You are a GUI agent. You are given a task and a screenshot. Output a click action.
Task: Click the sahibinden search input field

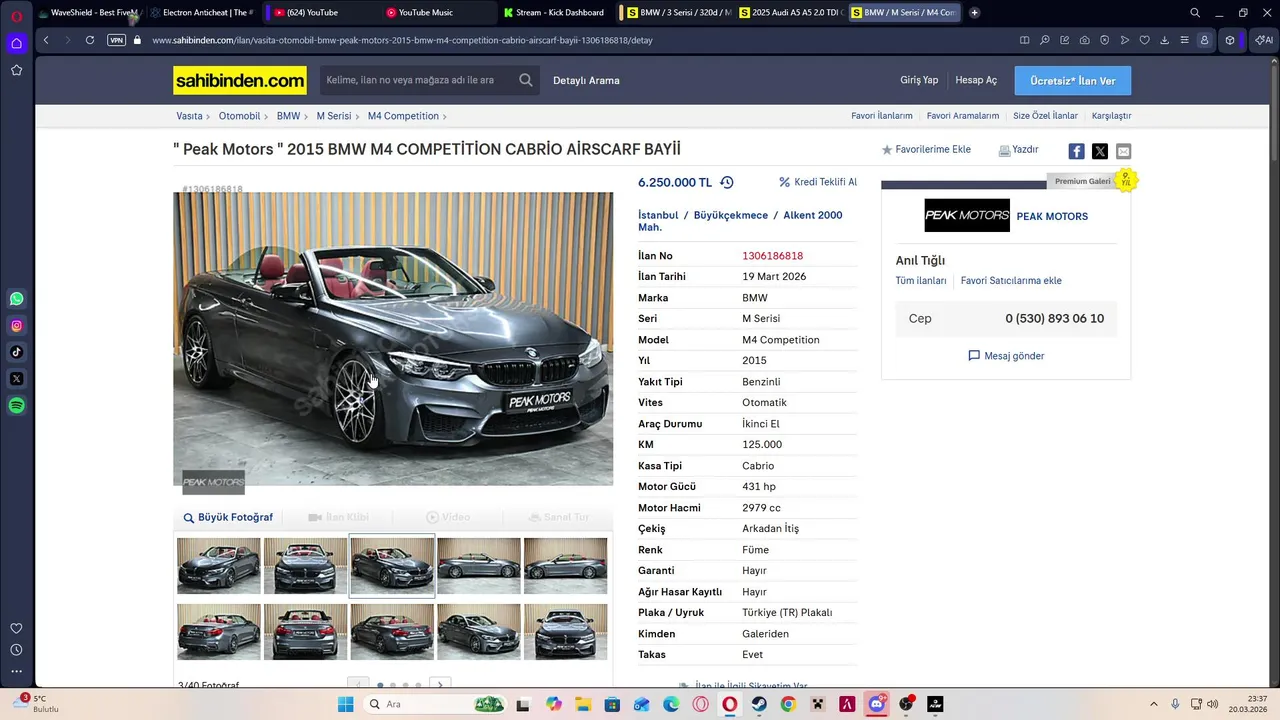[x=418, y=80]
